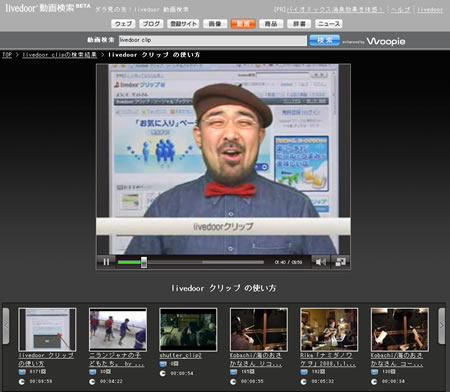This screenshot has width=450, height=392.
Task: Mute the video with the speaker icon
Action: pos(321,262)
